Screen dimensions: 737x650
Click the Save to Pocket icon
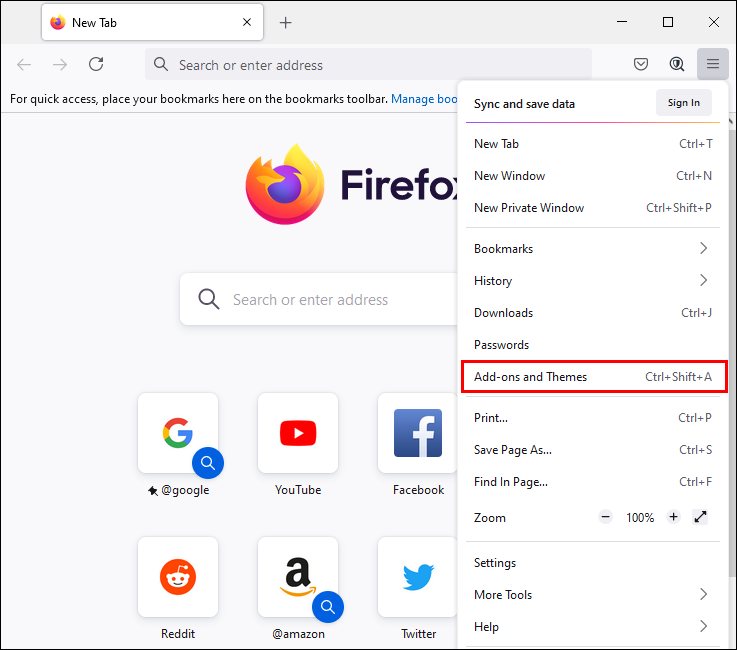tap(641, 64)
